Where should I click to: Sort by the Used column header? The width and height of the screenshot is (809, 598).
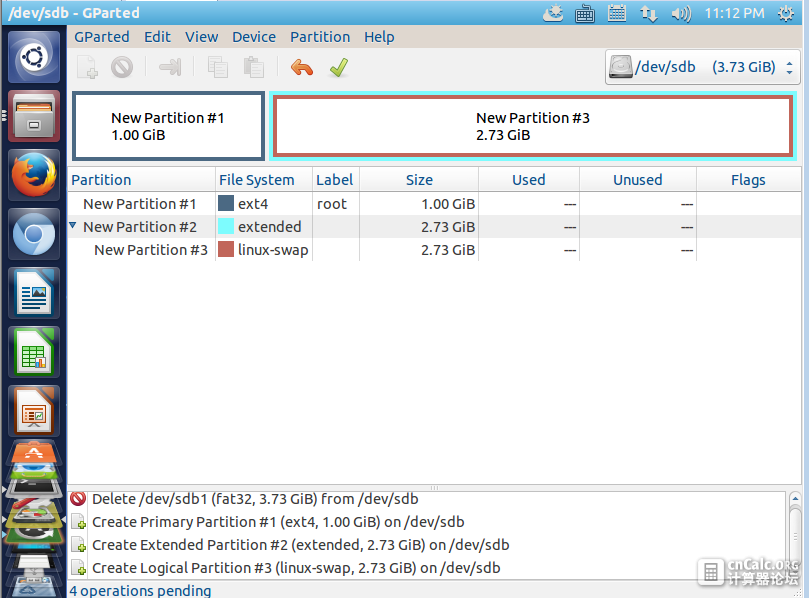tap(529, 180)
